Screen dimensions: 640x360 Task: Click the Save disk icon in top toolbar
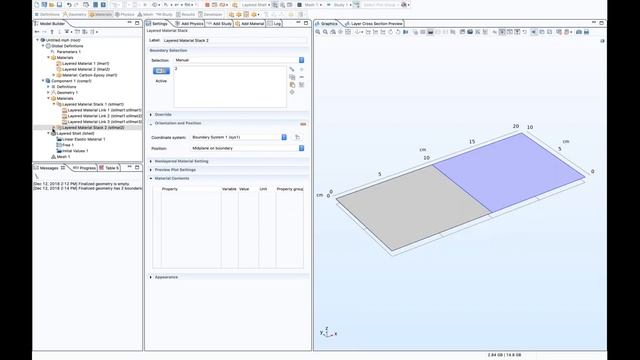60,4
